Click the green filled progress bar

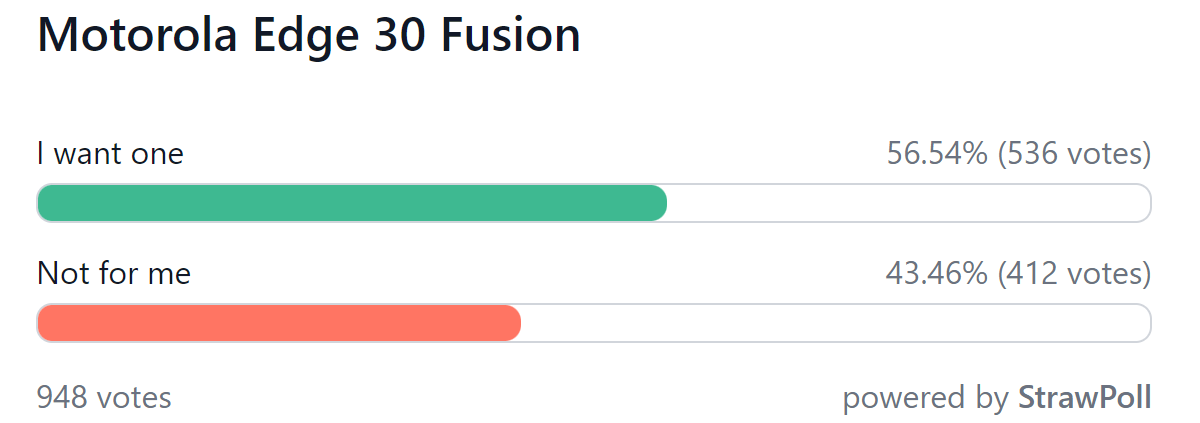[x=352, y=203]
